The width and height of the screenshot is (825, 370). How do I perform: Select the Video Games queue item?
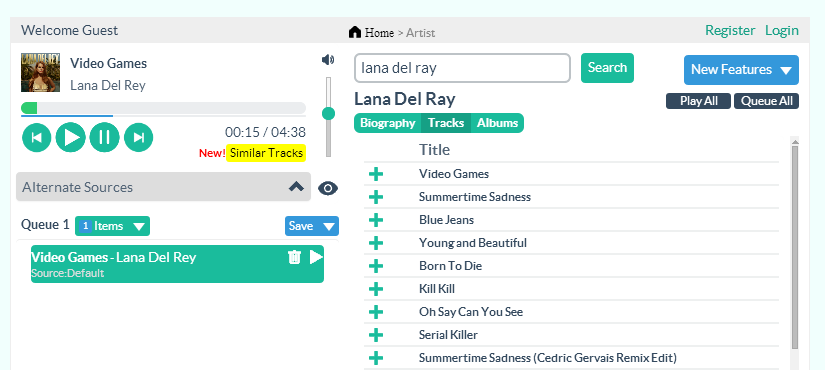pos(177,264)
